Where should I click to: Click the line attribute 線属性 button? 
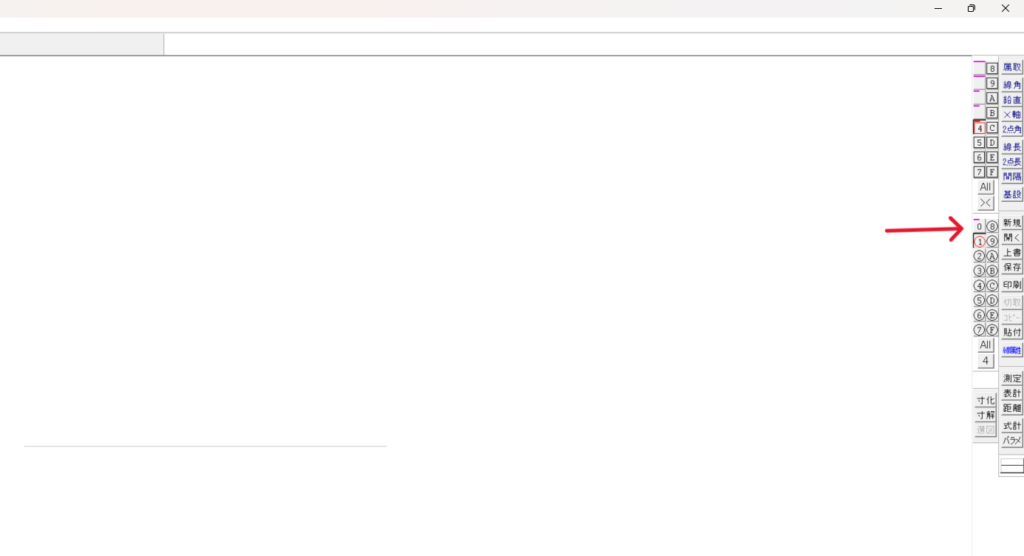click(1012, 350)
